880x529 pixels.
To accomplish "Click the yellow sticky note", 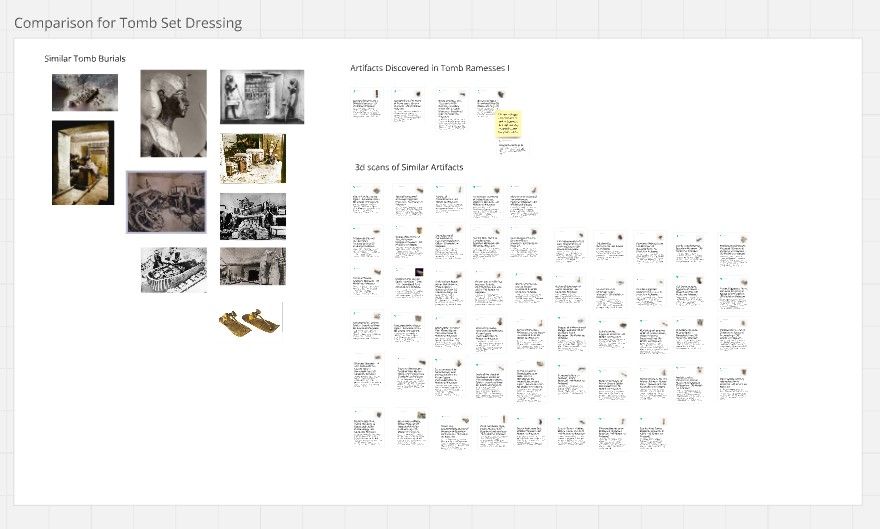I will click(508, 124).
